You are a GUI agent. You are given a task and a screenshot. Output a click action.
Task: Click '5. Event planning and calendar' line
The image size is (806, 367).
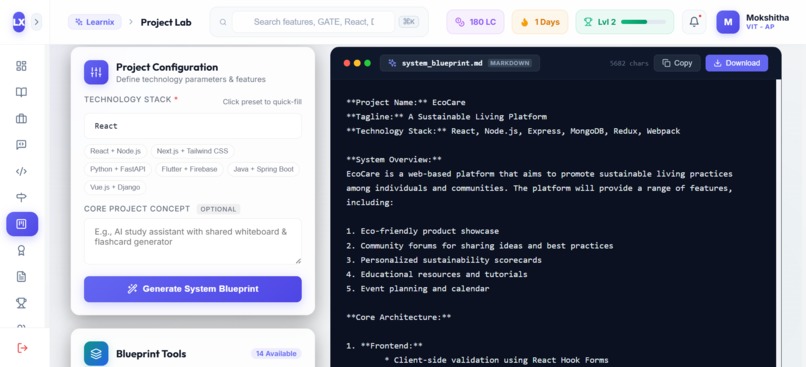point(417,289)
